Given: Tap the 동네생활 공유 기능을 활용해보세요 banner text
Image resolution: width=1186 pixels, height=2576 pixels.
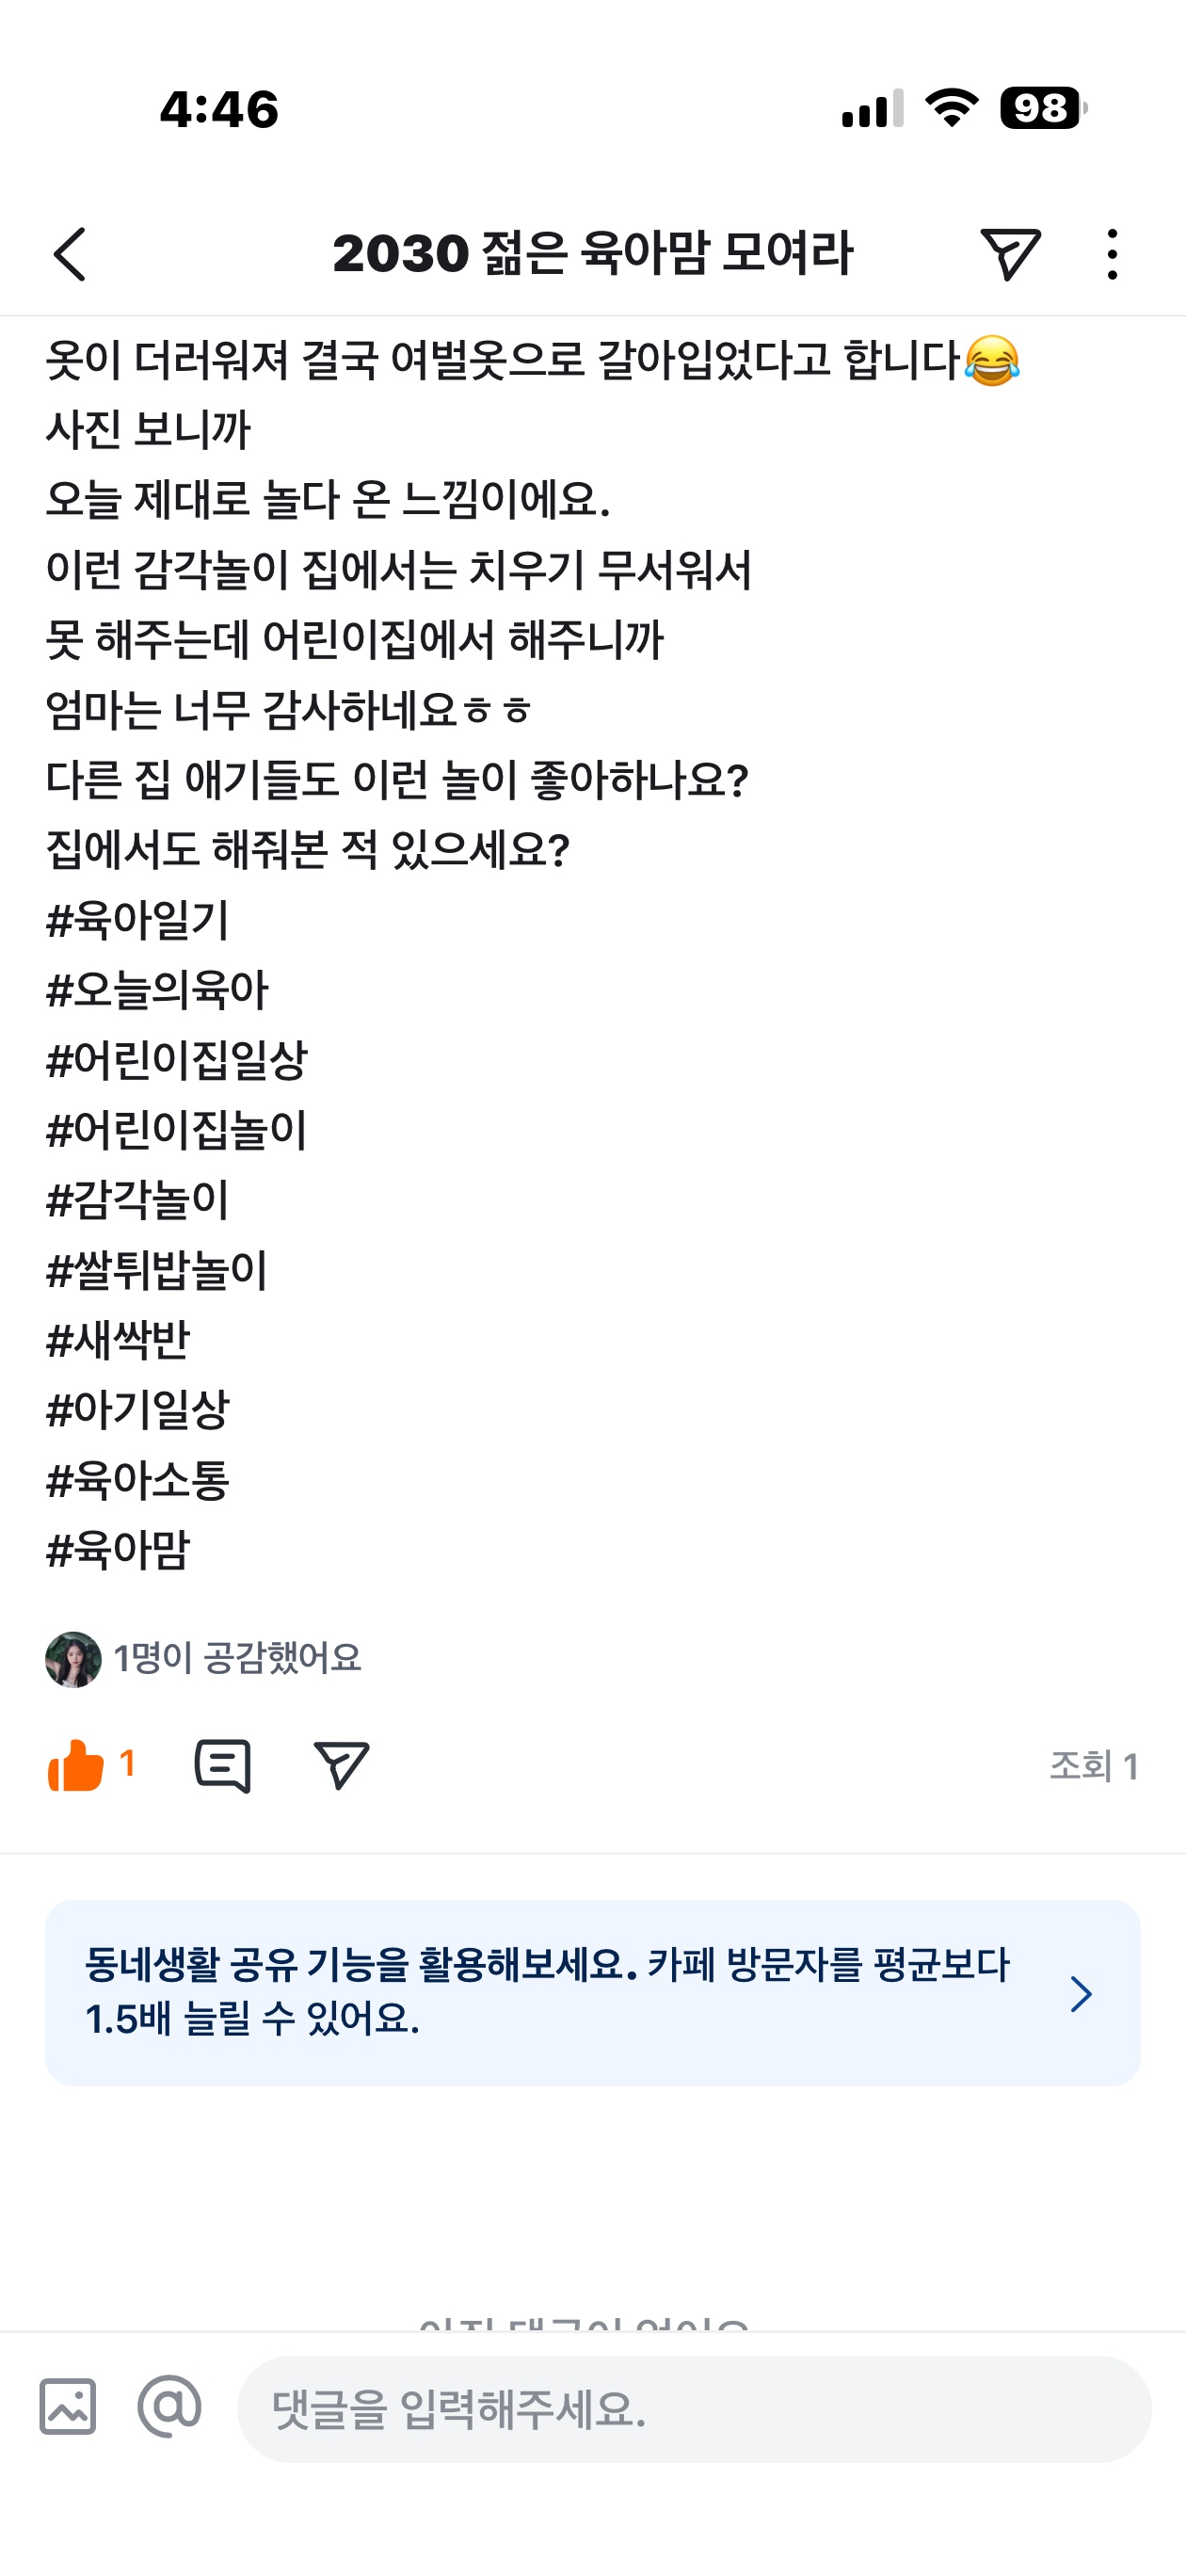Looking at the screenshot, I should [546, 1991].
